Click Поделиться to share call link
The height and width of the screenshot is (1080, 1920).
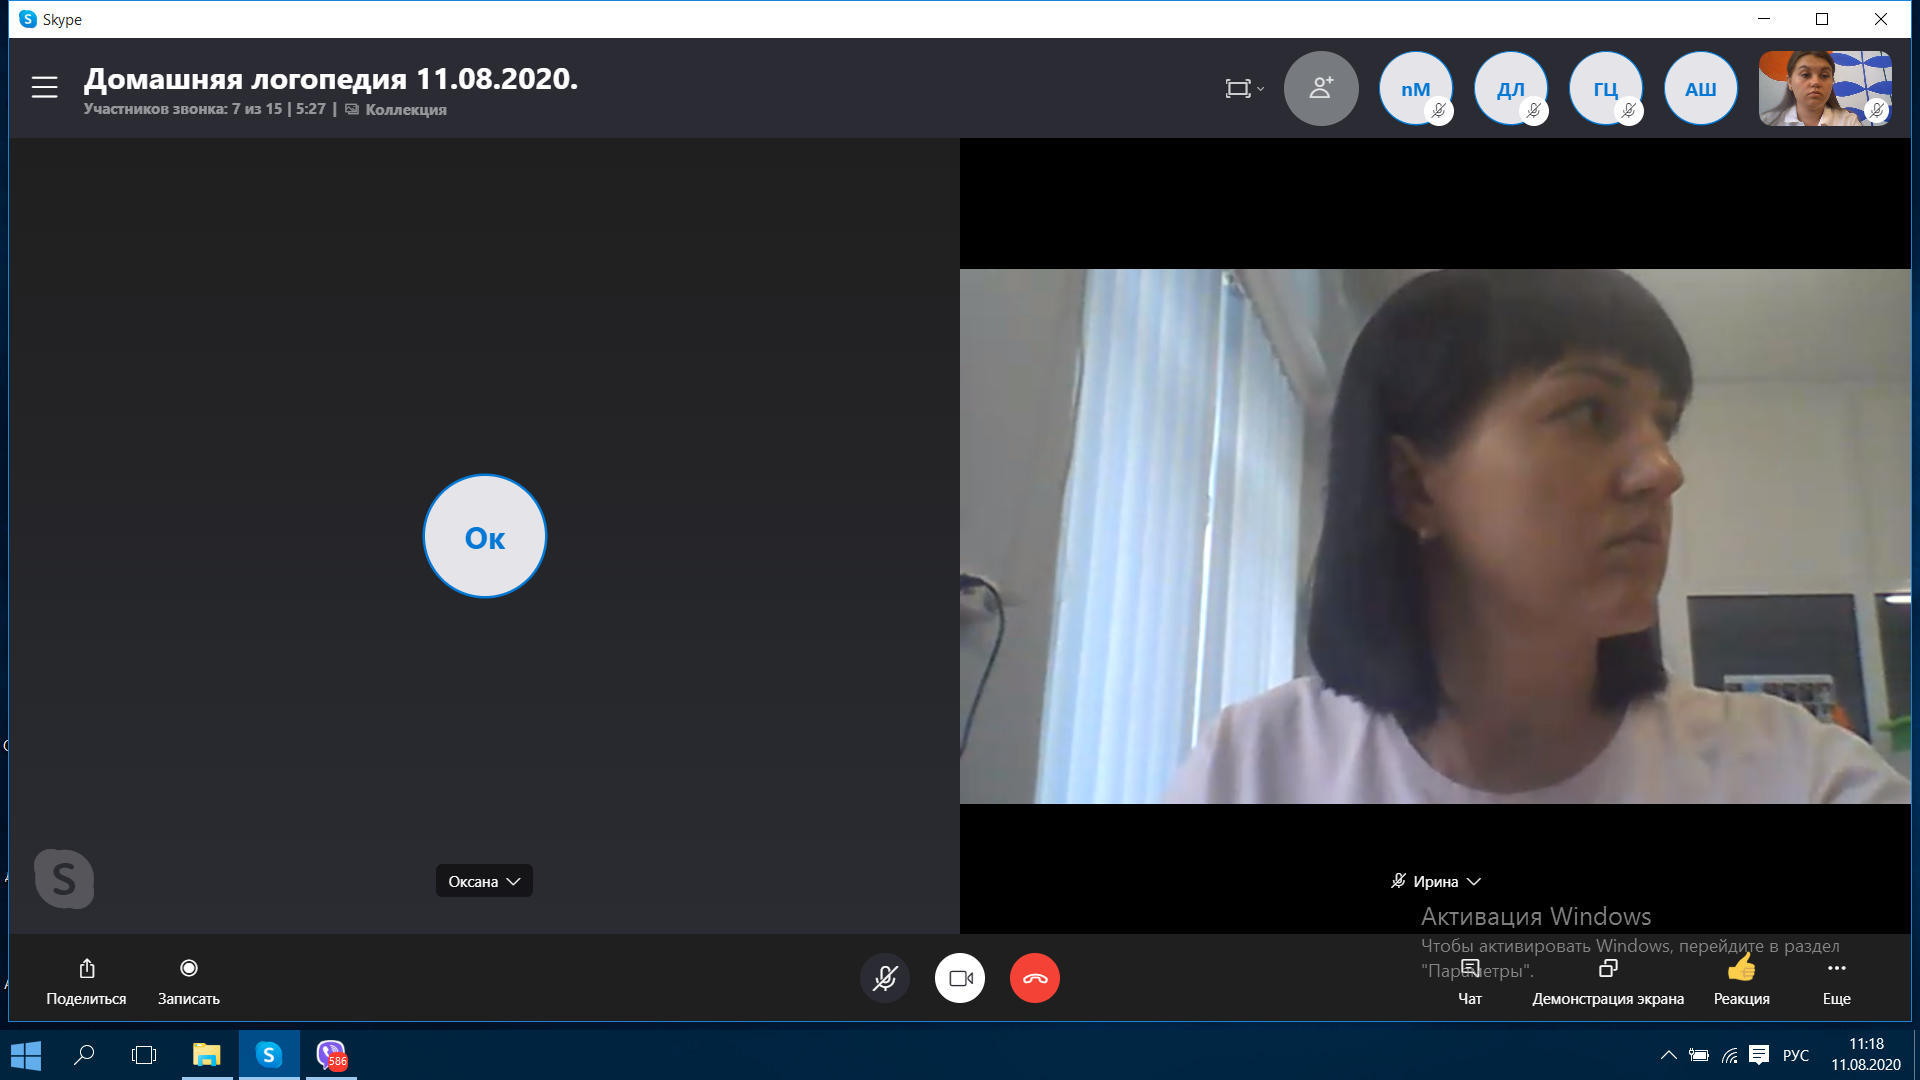(x=86, y=981)
